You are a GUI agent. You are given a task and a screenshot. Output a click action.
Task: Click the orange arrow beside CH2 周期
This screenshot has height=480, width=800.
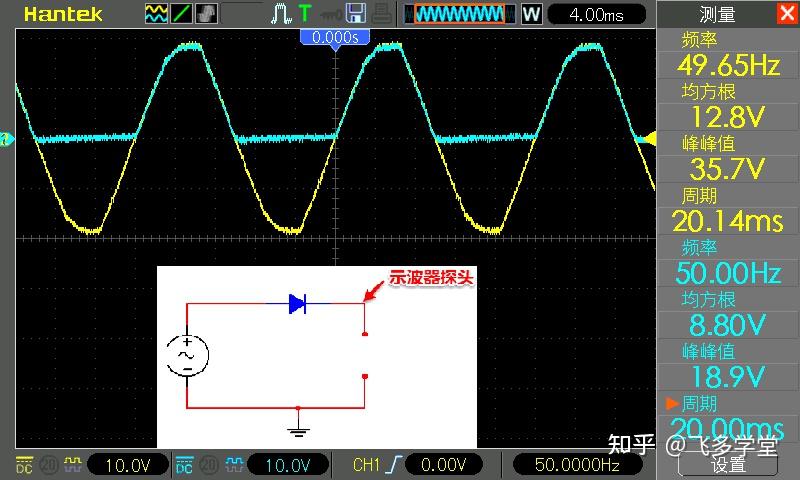point(672,404)
